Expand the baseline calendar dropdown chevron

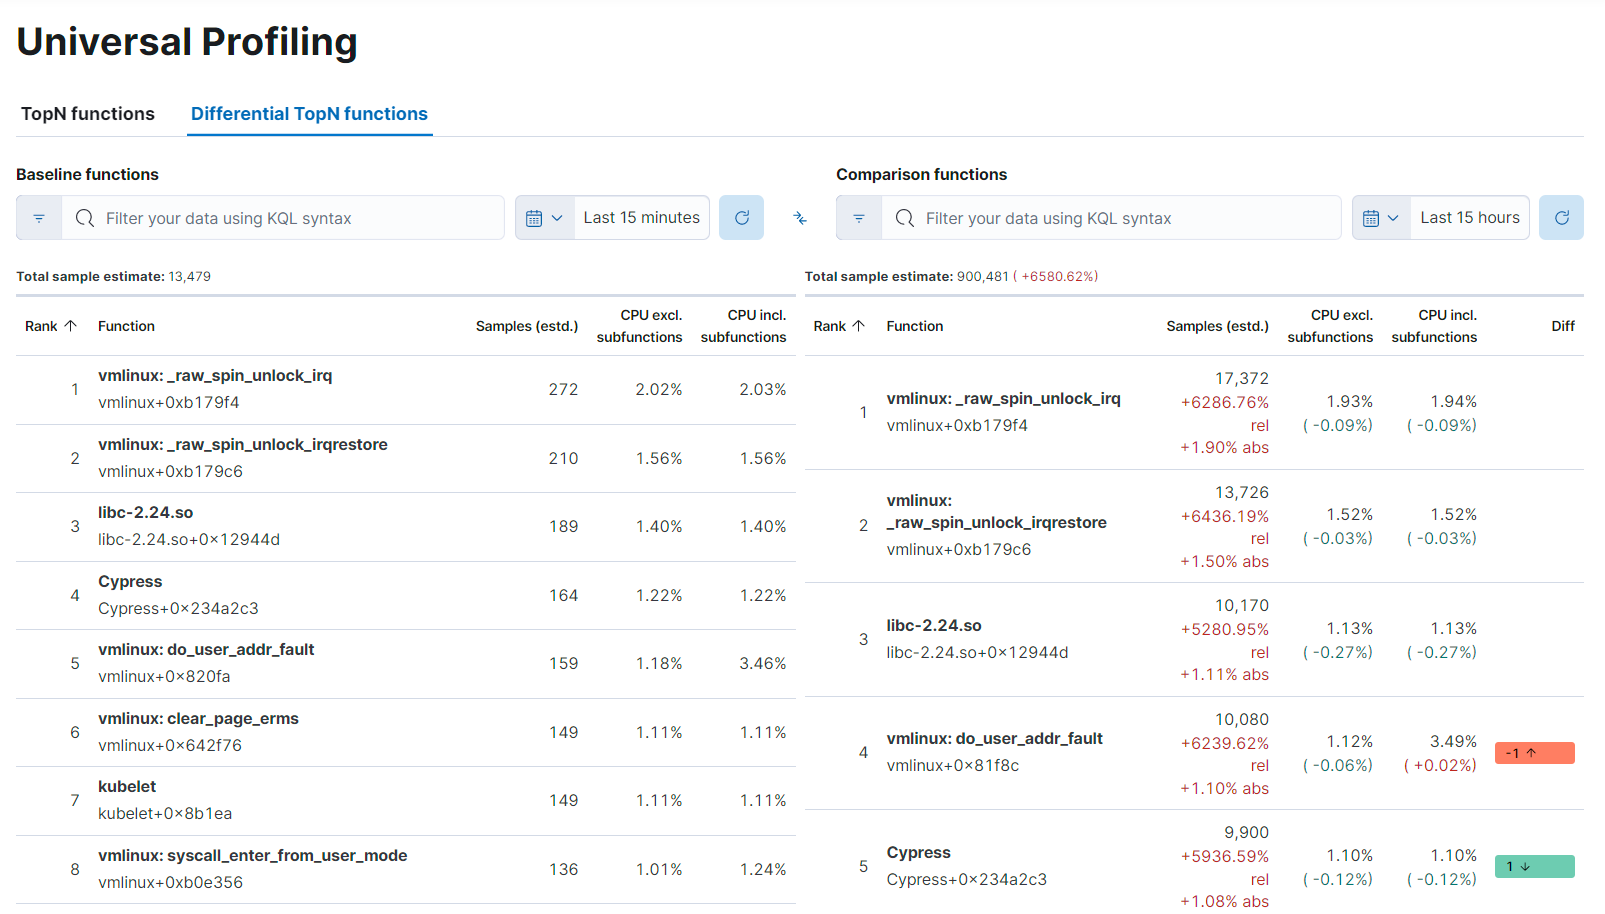pos(558,217)
